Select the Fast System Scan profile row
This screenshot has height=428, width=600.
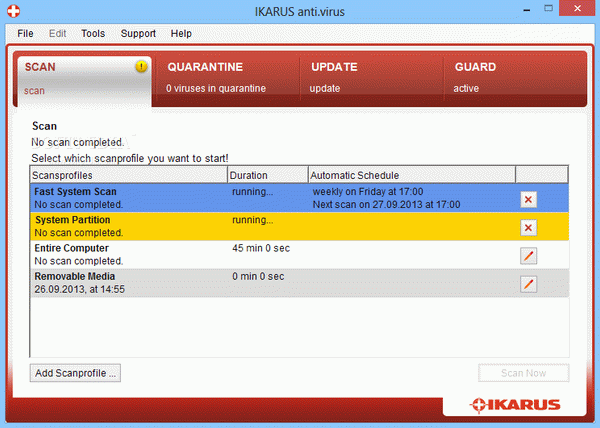pos(299,198)
